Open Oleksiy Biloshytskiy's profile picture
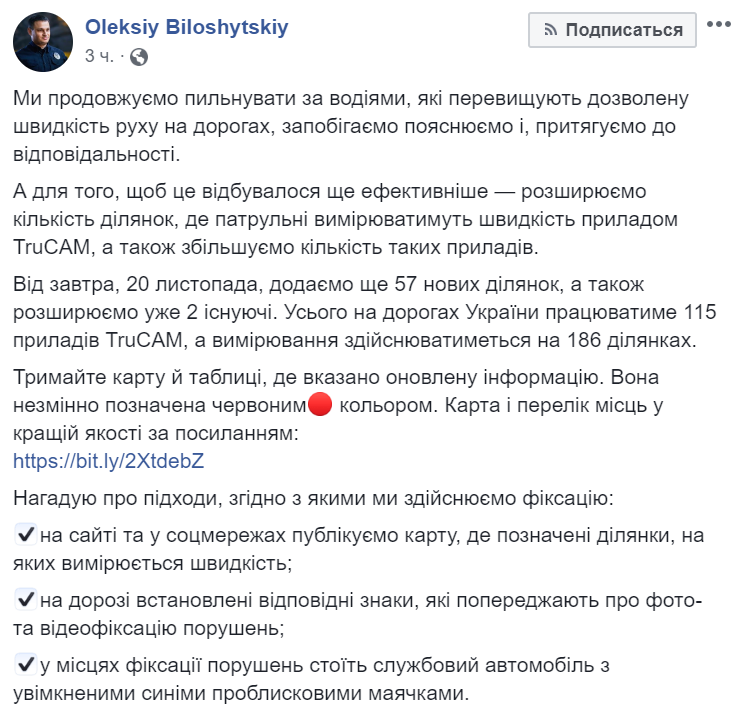This screenshot has height=708, width=736. tap(41, 42)
